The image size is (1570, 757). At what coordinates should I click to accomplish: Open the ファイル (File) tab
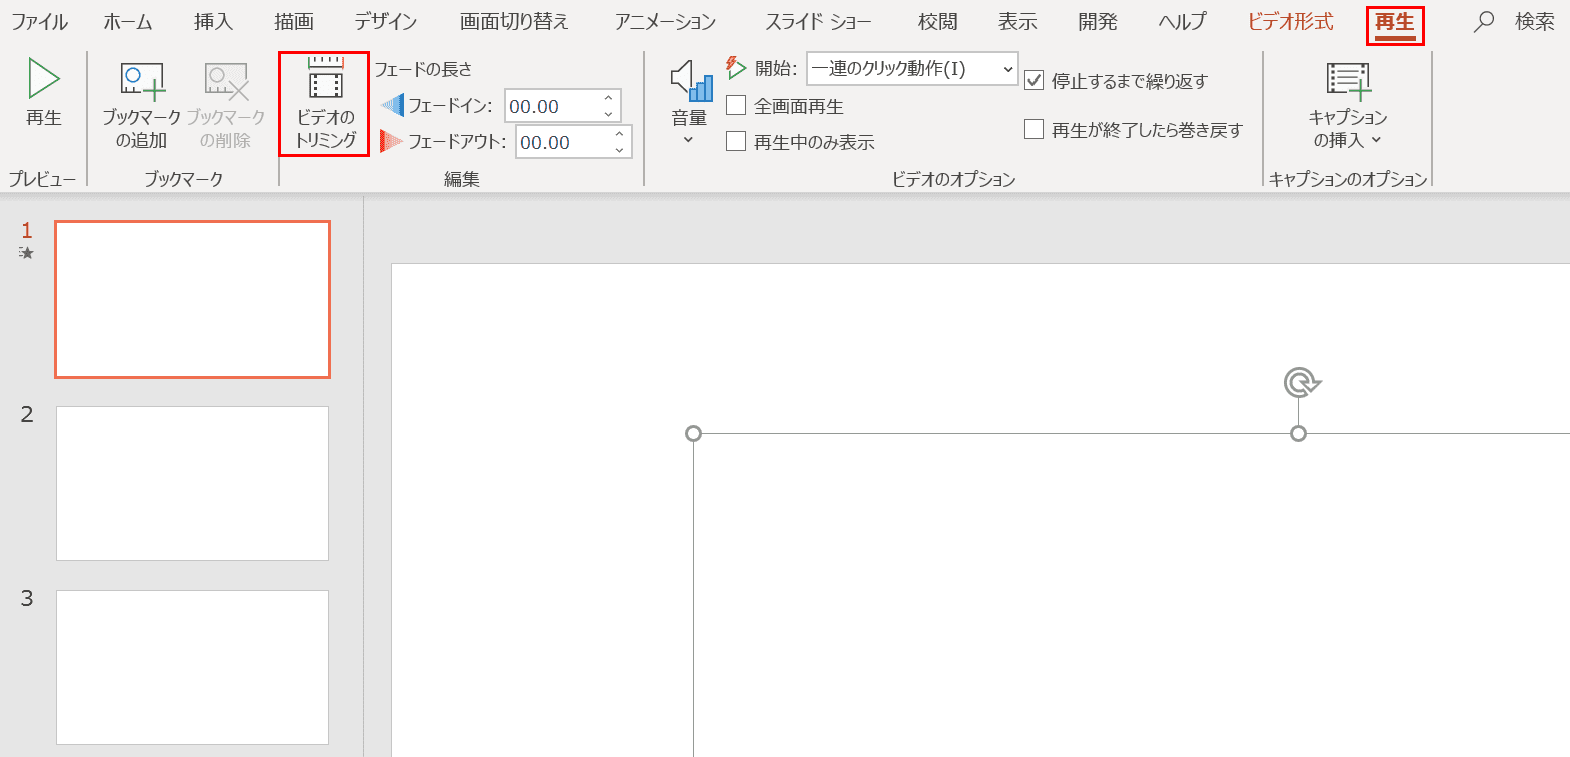point(39,21)
